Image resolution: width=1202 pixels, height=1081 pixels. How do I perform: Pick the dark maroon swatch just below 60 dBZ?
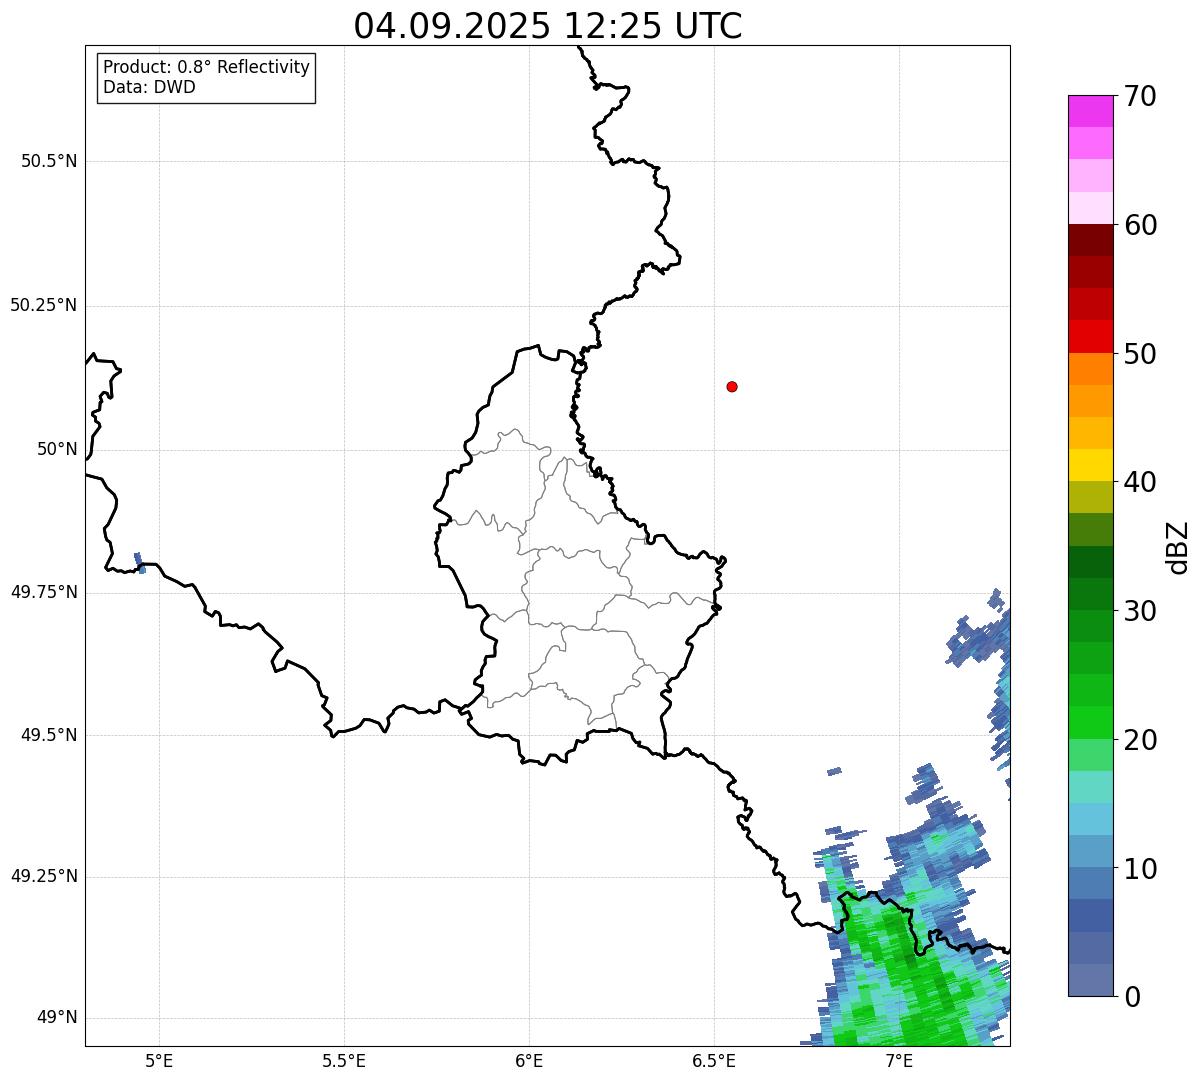(x=1090, y=240)
